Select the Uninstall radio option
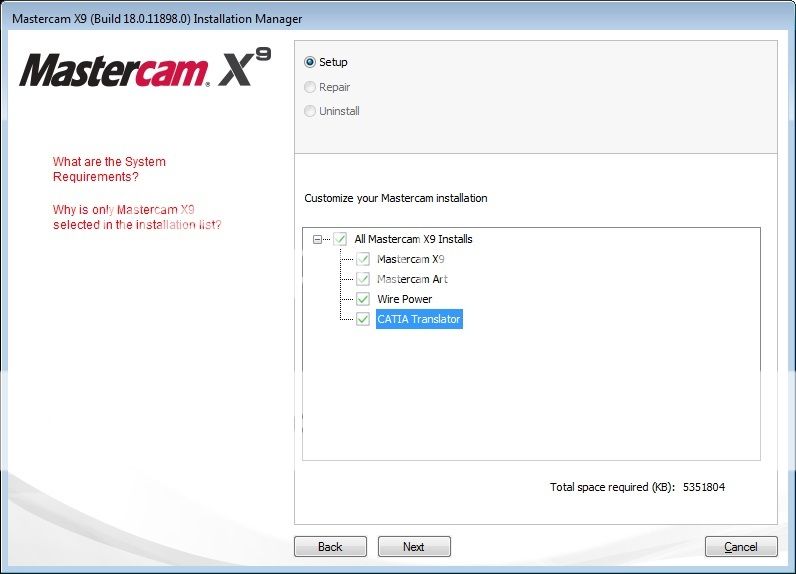The height and width of the screenshot is (574, 796). (310, 111)
